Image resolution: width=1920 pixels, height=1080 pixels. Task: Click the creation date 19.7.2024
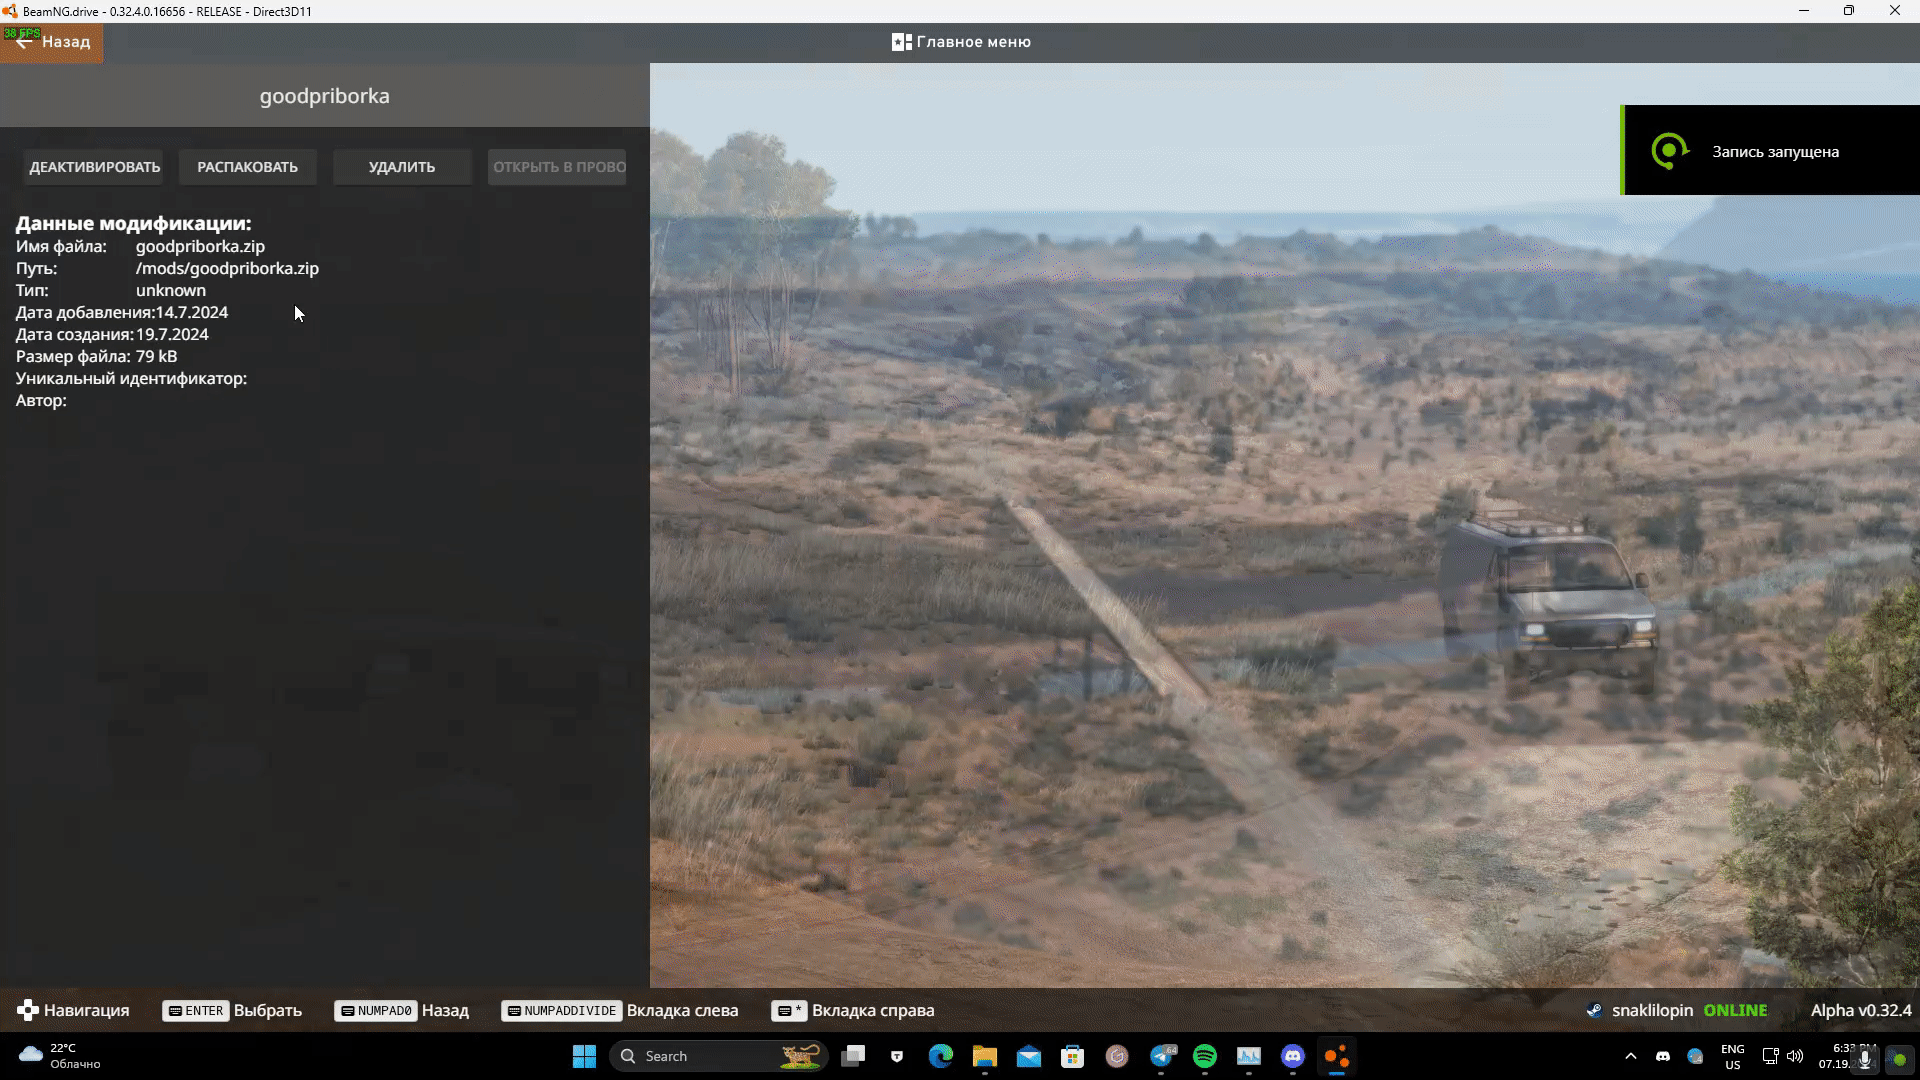pyautogui.click(x=172, y=334)
